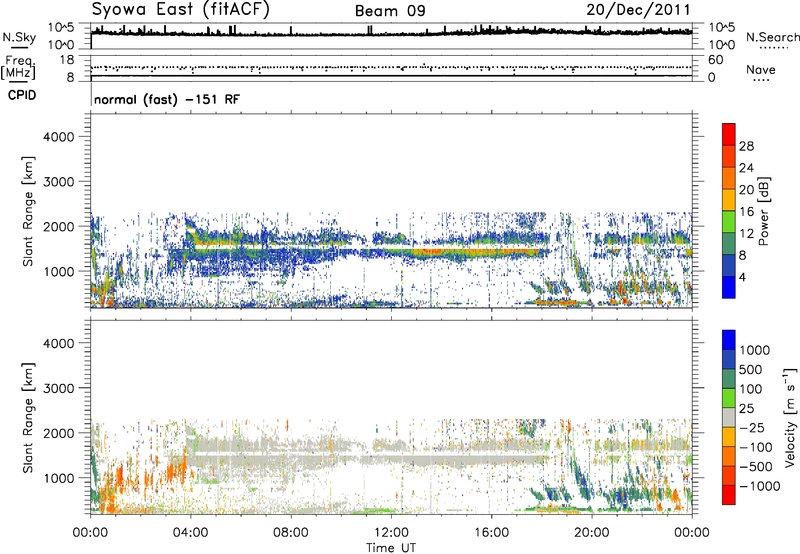Click the "4" power colorbar value
This screenshot has width=800, height=554.
click(742, 277)
